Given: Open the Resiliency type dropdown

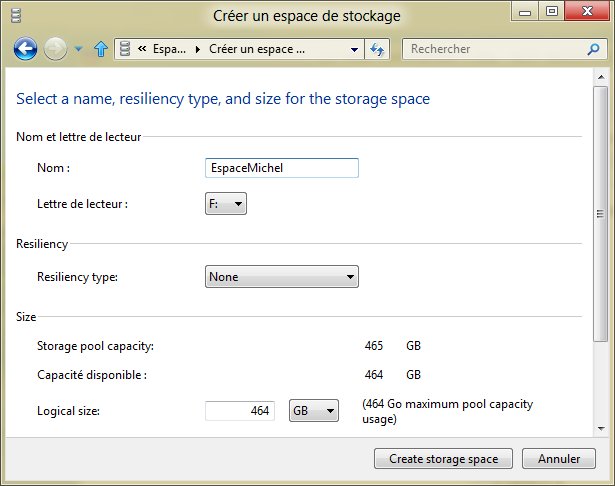Looking at the screenshot, I should pos(281,277).
